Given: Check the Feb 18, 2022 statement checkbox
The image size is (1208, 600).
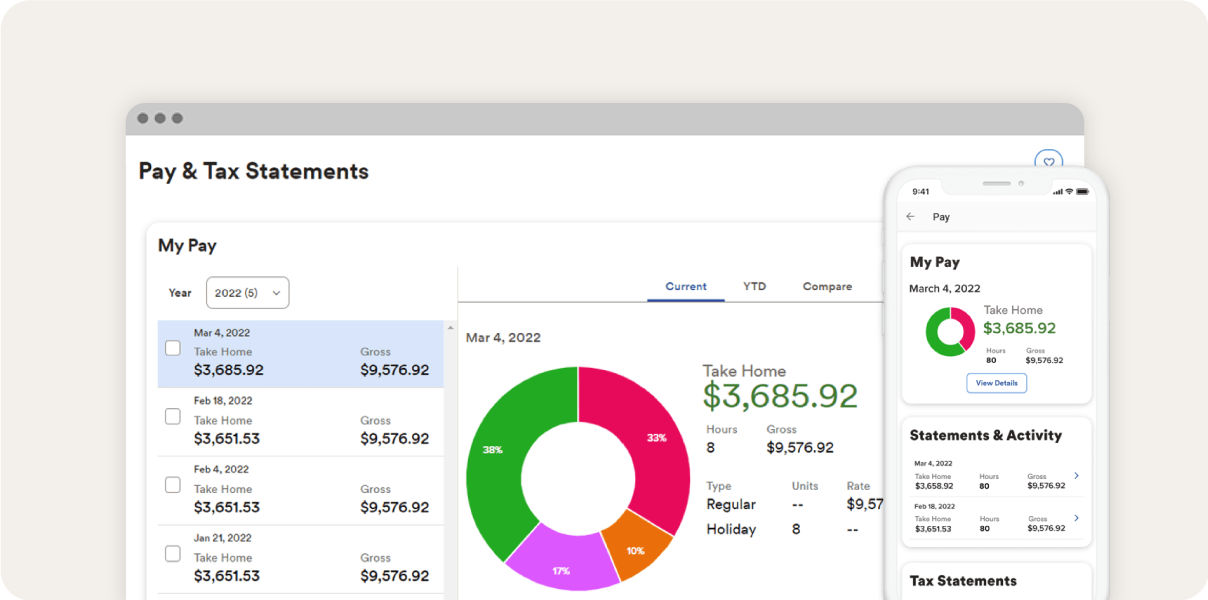Looking at the screenshot, I should click(172, 416).
